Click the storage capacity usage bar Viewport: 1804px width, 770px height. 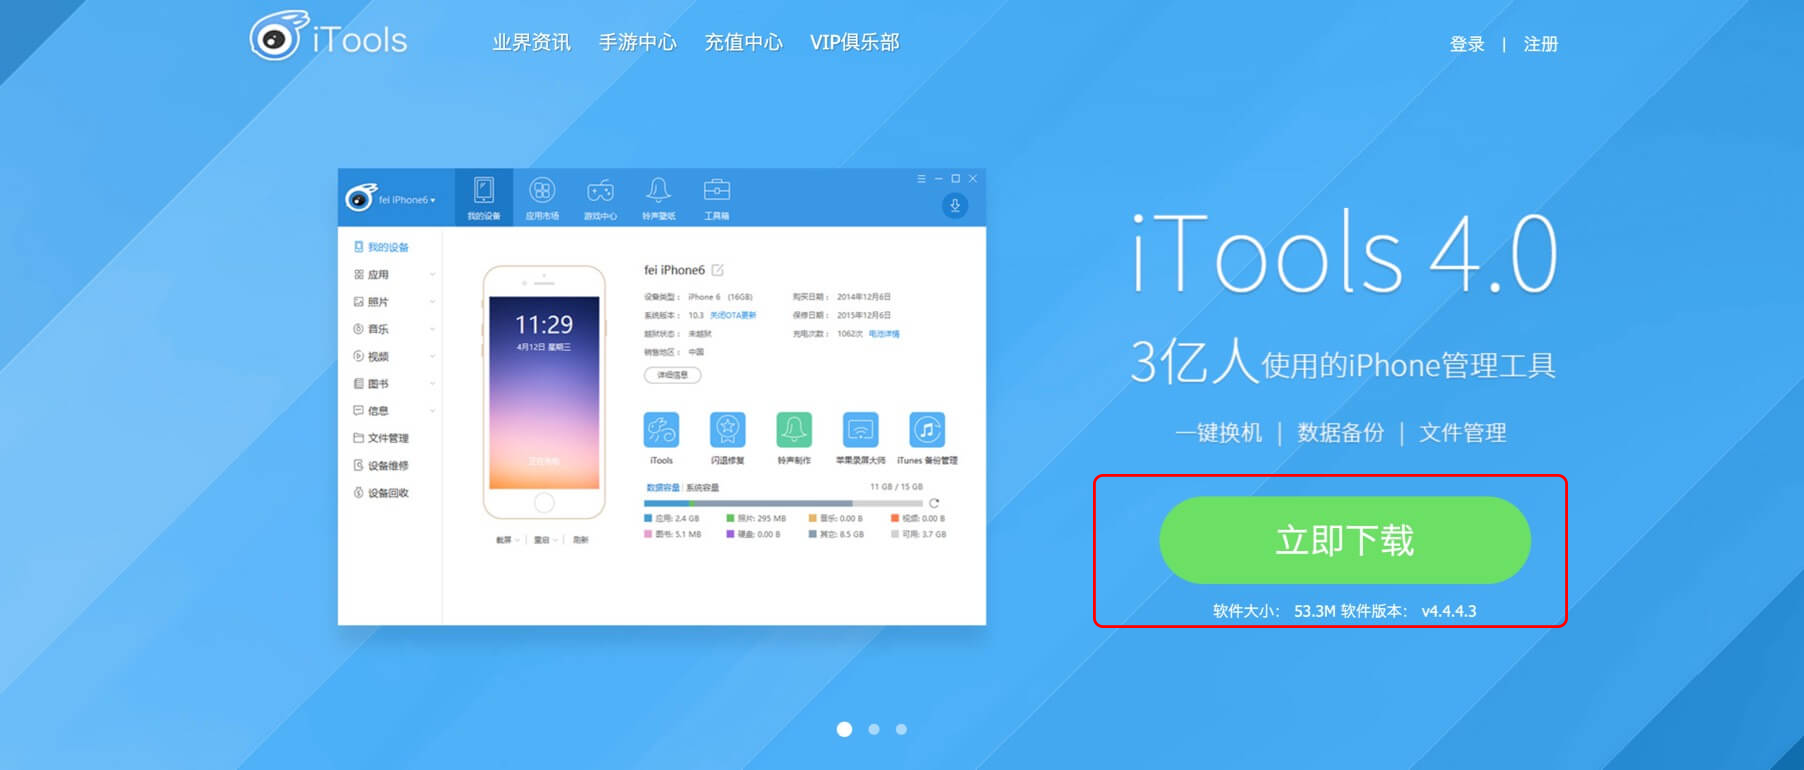click(x=783, y=503)
